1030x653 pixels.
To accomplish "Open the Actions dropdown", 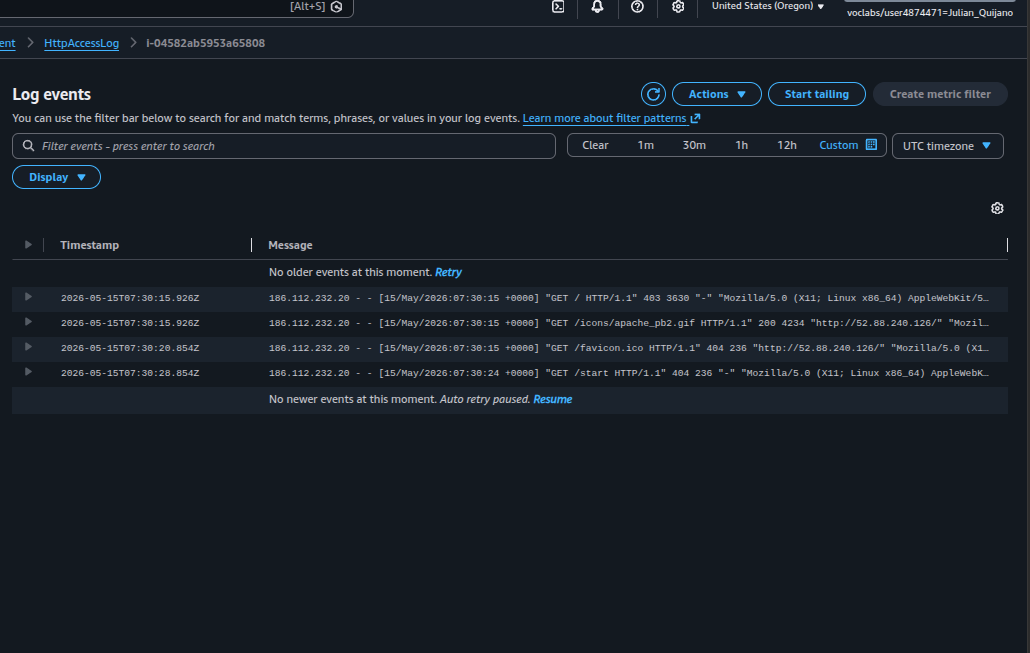I will [x=717, y=94].
